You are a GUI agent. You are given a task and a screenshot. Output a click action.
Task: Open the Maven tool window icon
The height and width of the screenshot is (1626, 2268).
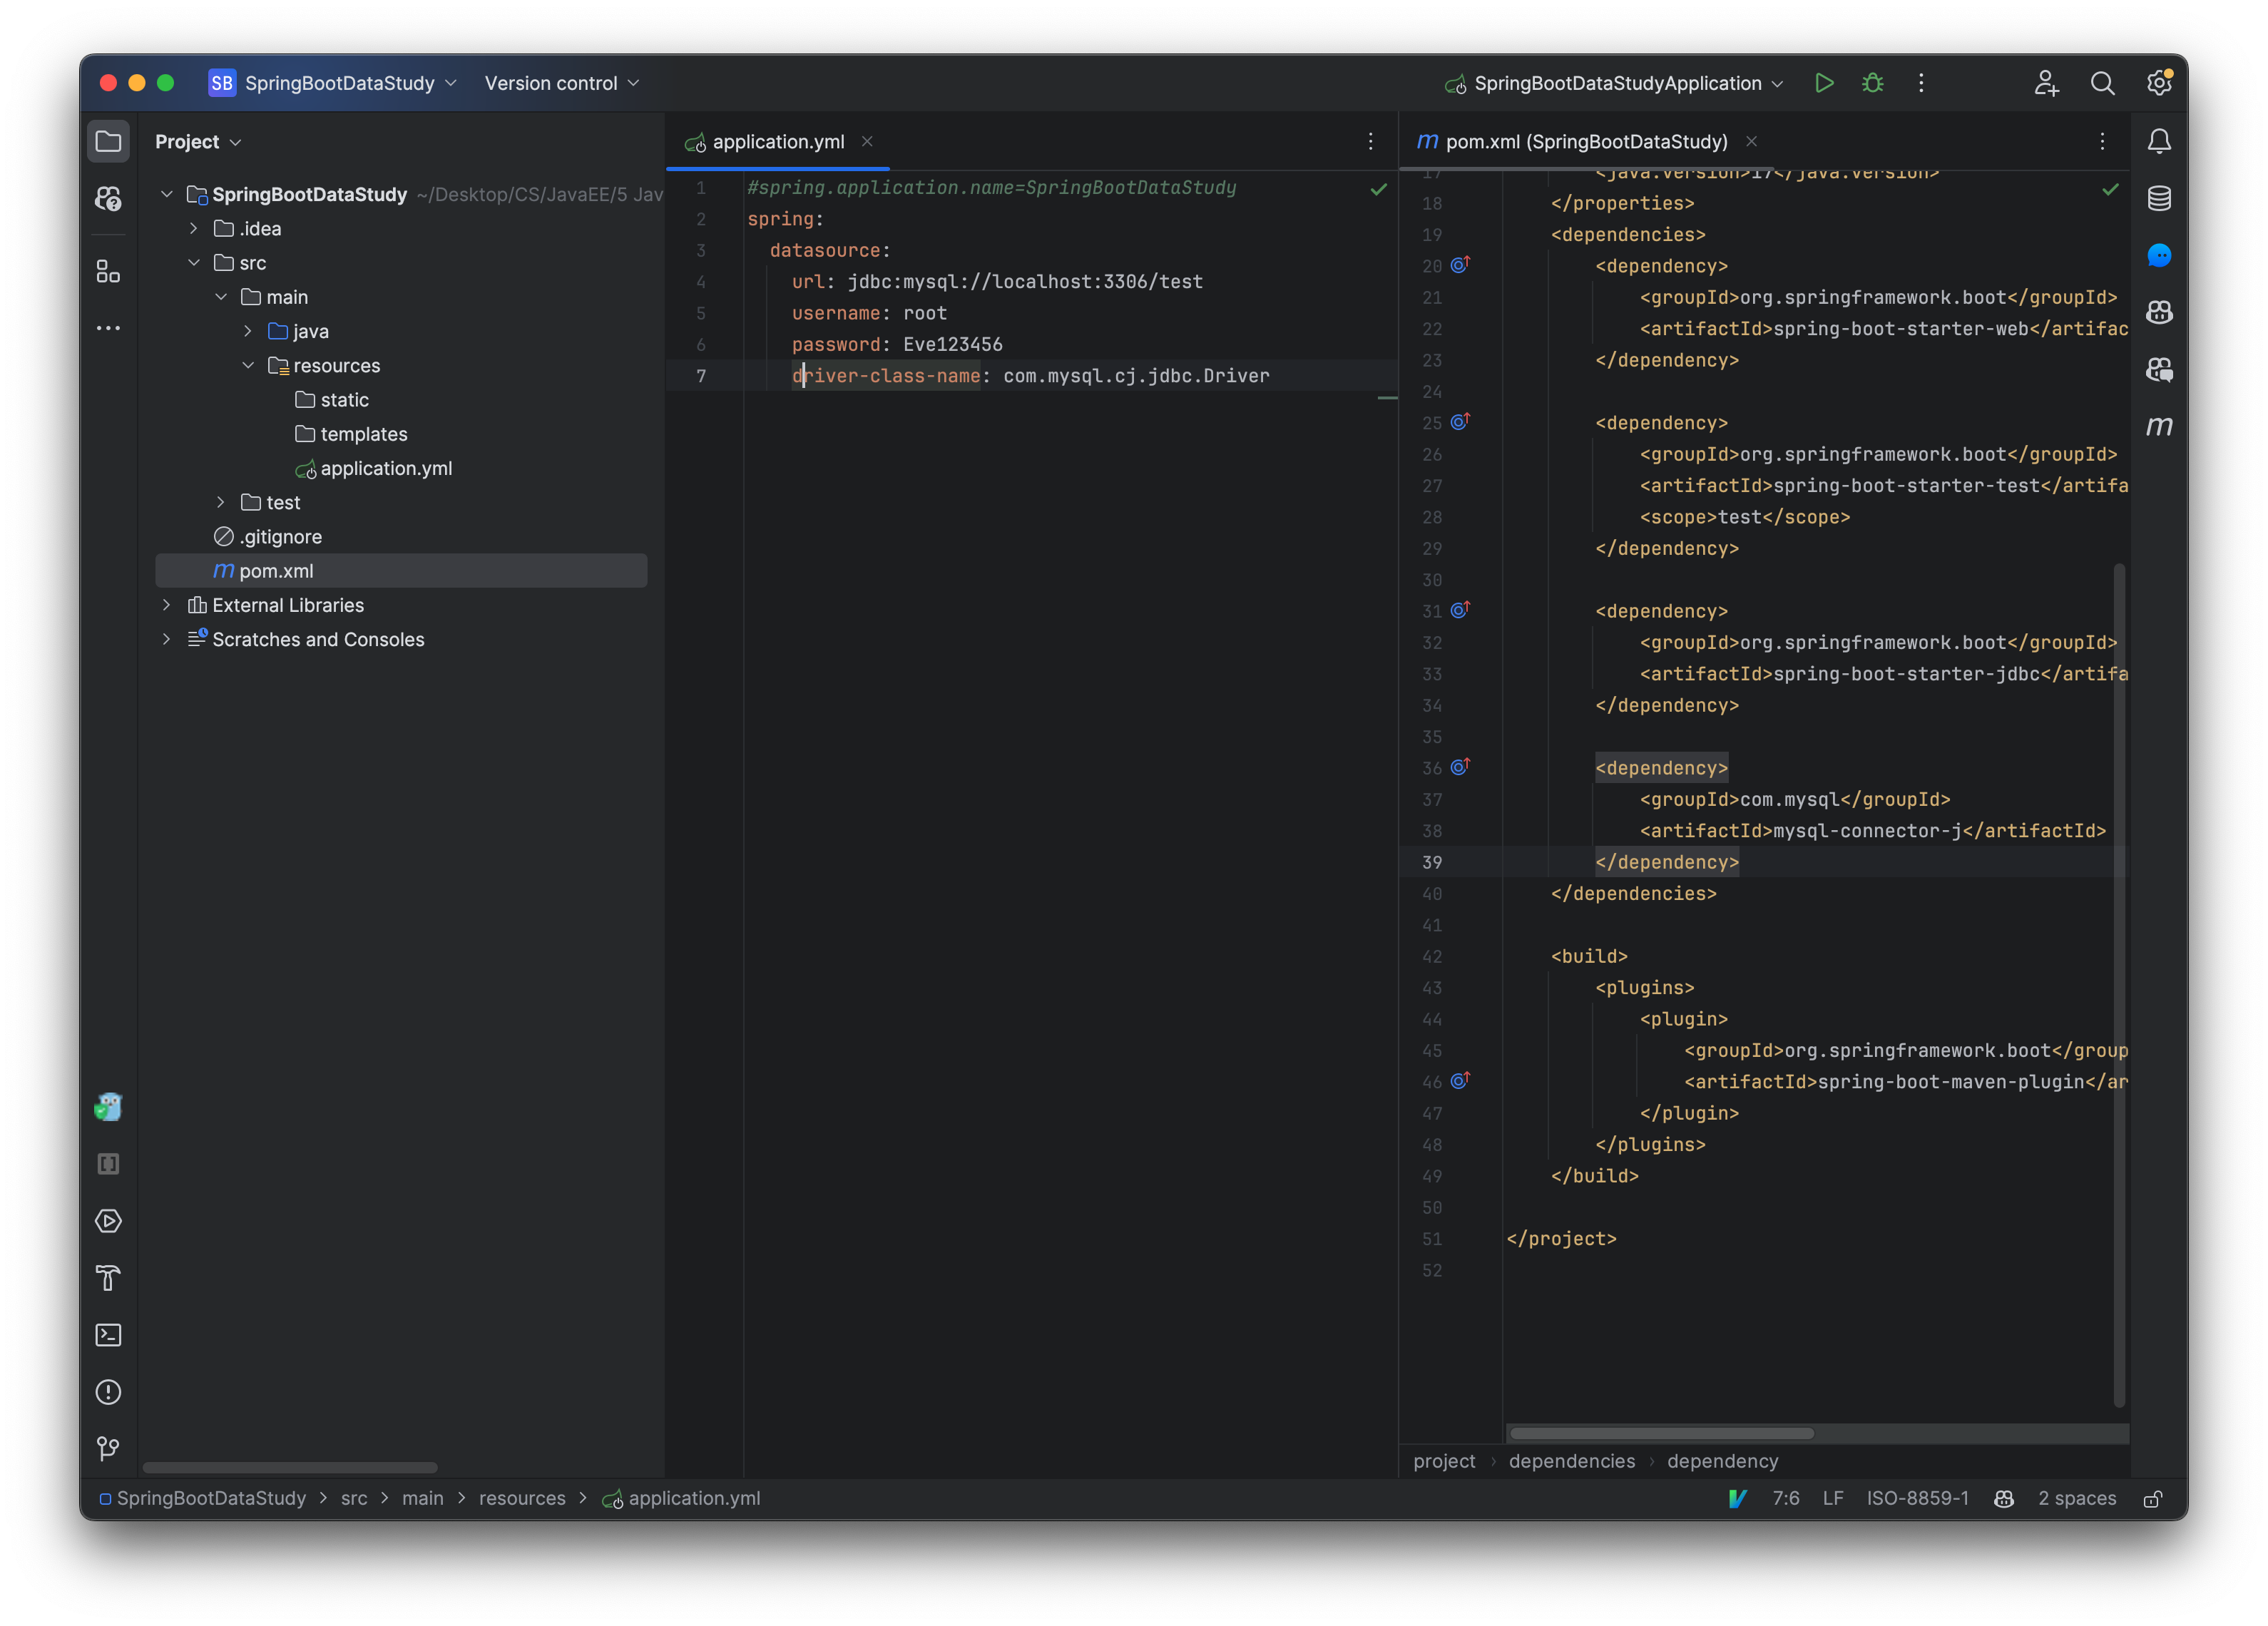[2159, 427]
